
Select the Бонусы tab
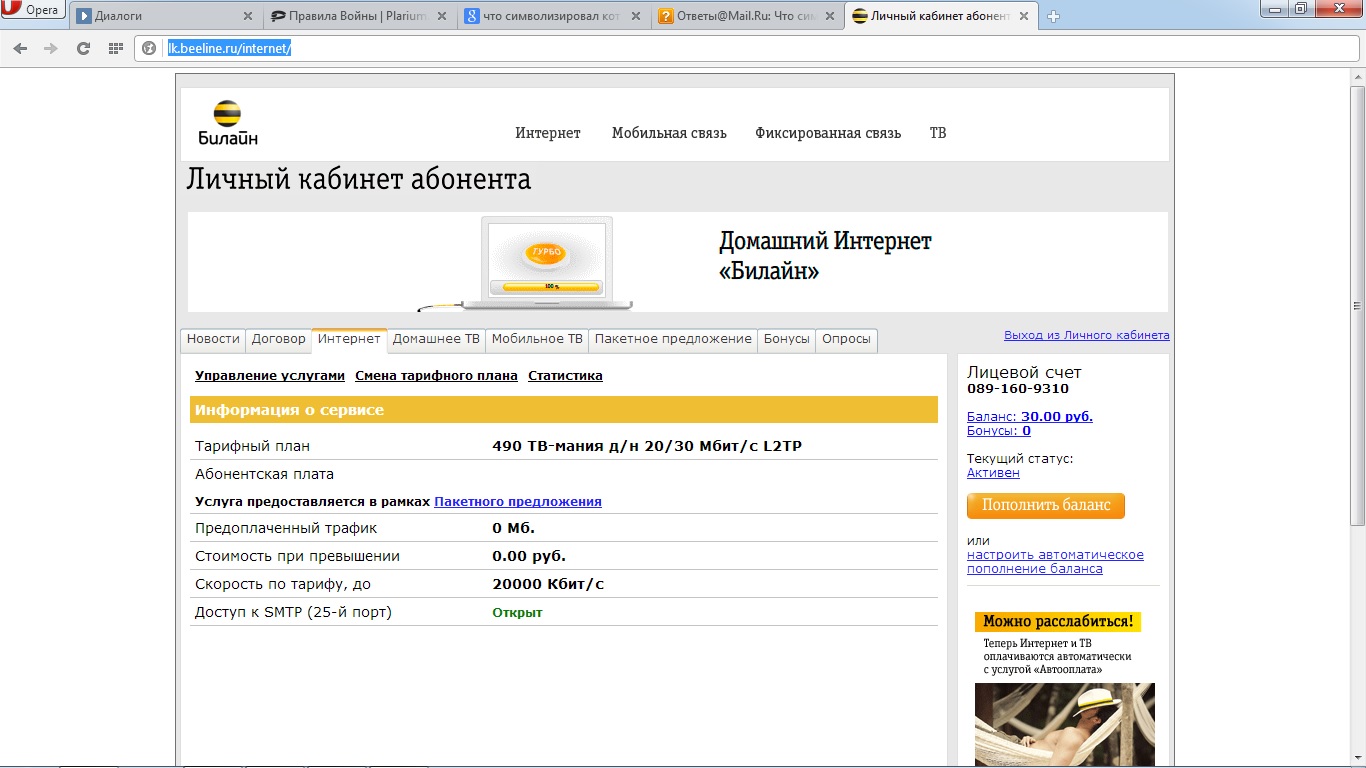[786, 340]
